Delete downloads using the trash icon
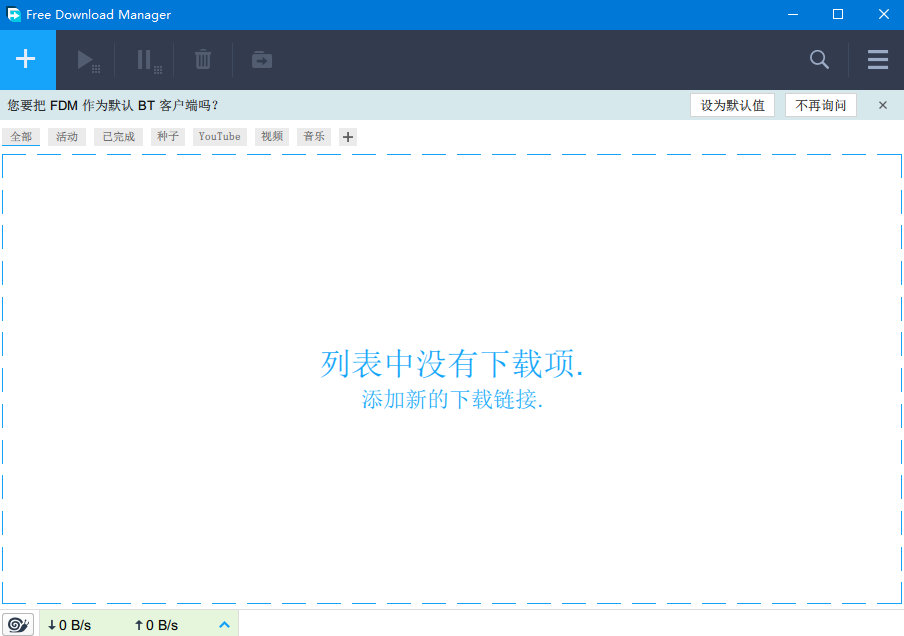 [202, 59]
